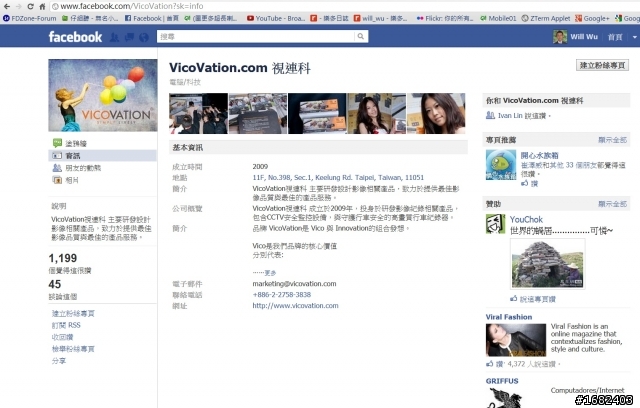Click the RSS subscribe link

(x=66, y=325)
